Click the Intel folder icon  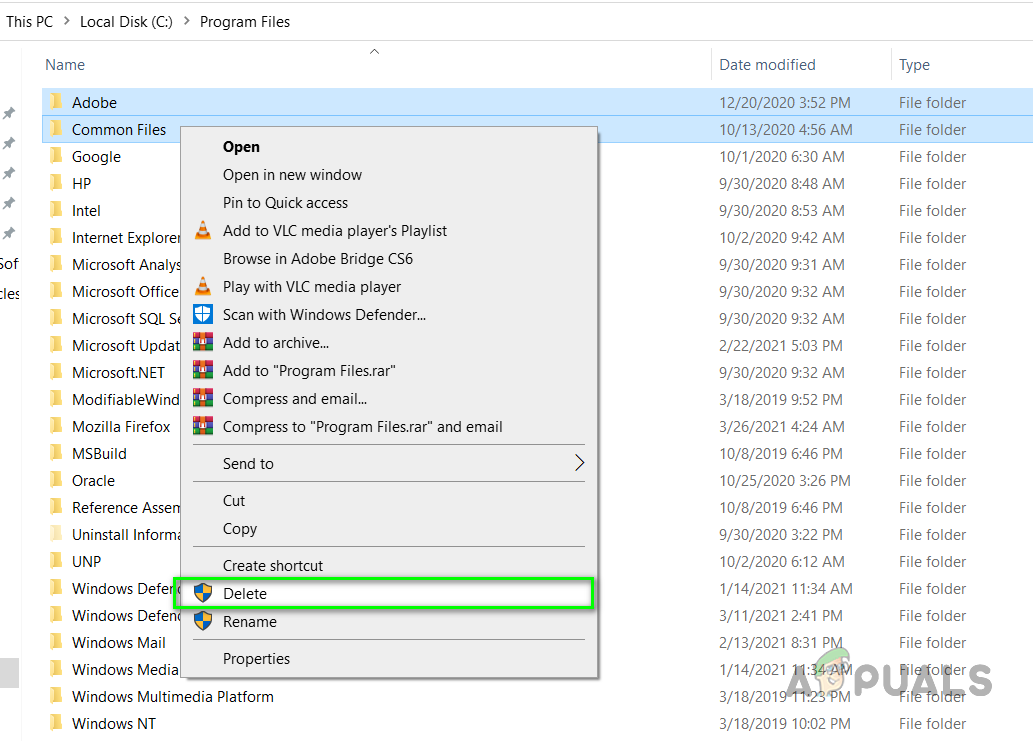(57, 210)
